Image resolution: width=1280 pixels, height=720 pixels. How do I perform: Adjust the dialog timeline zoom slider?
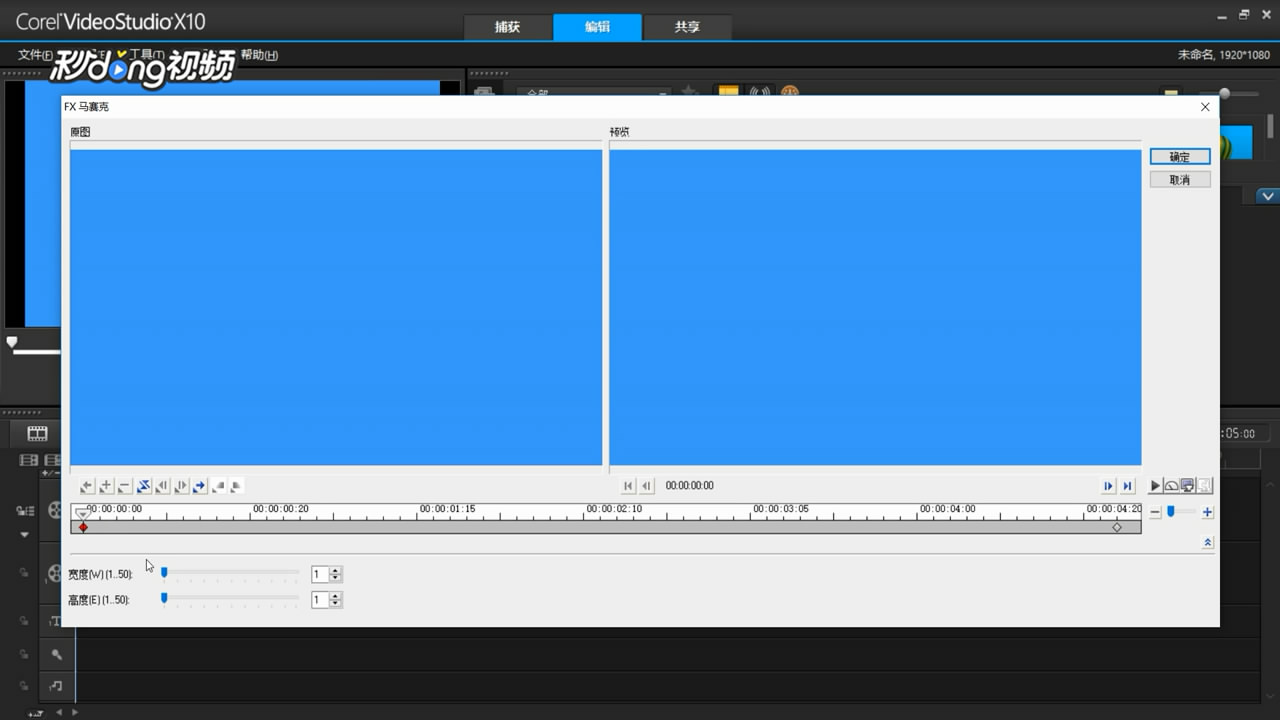pos(1181,512)
